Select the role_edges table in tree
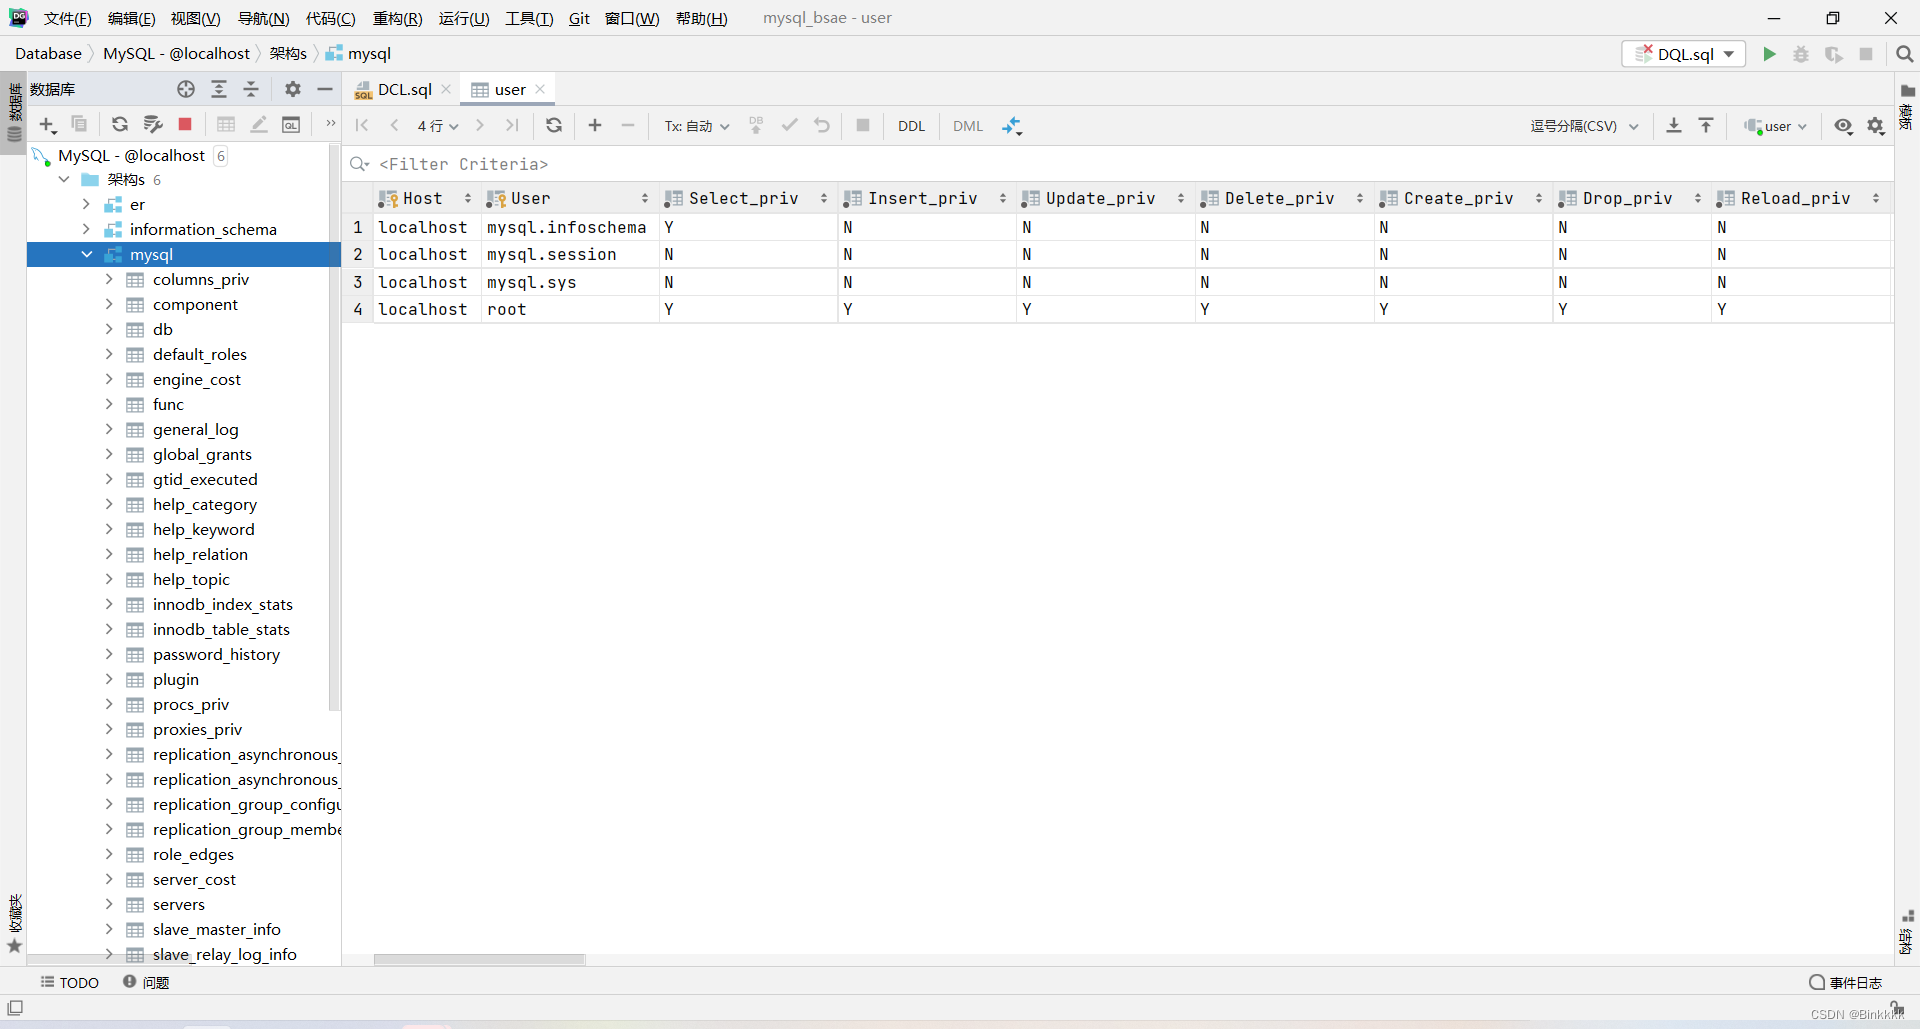 [193, 854]
